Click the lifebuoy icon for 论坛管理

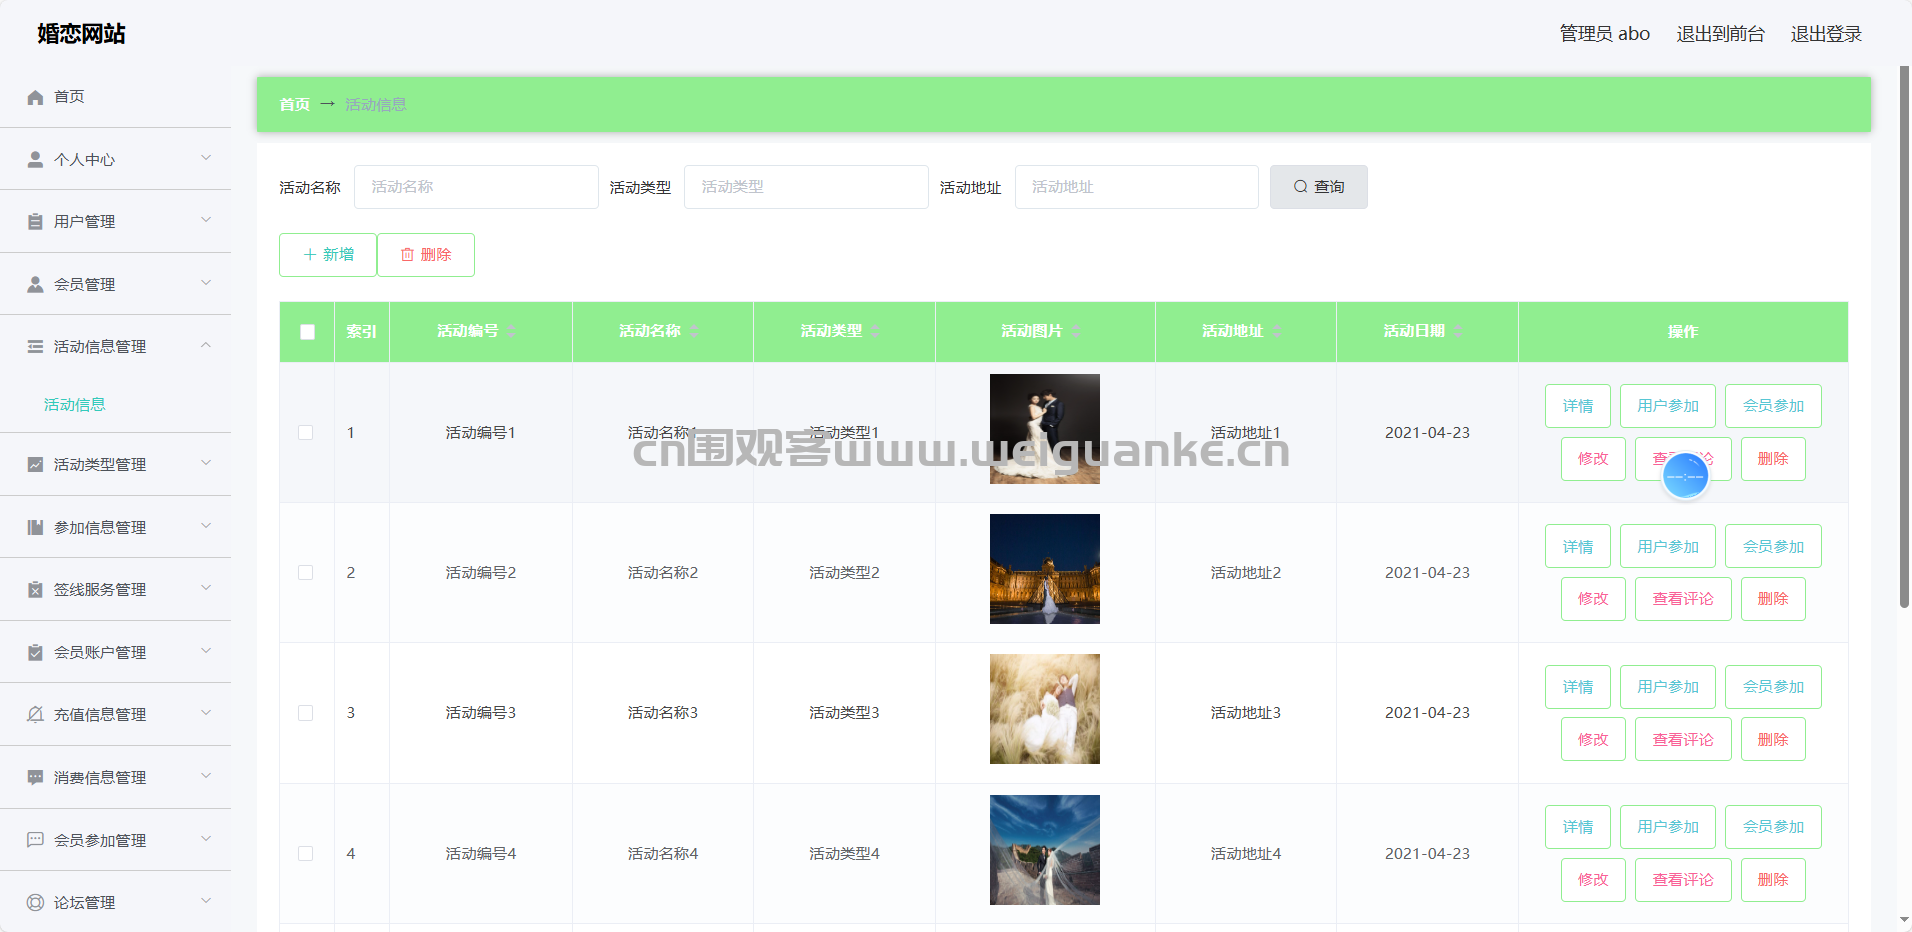pyautogui.click(x=35, y=903)
